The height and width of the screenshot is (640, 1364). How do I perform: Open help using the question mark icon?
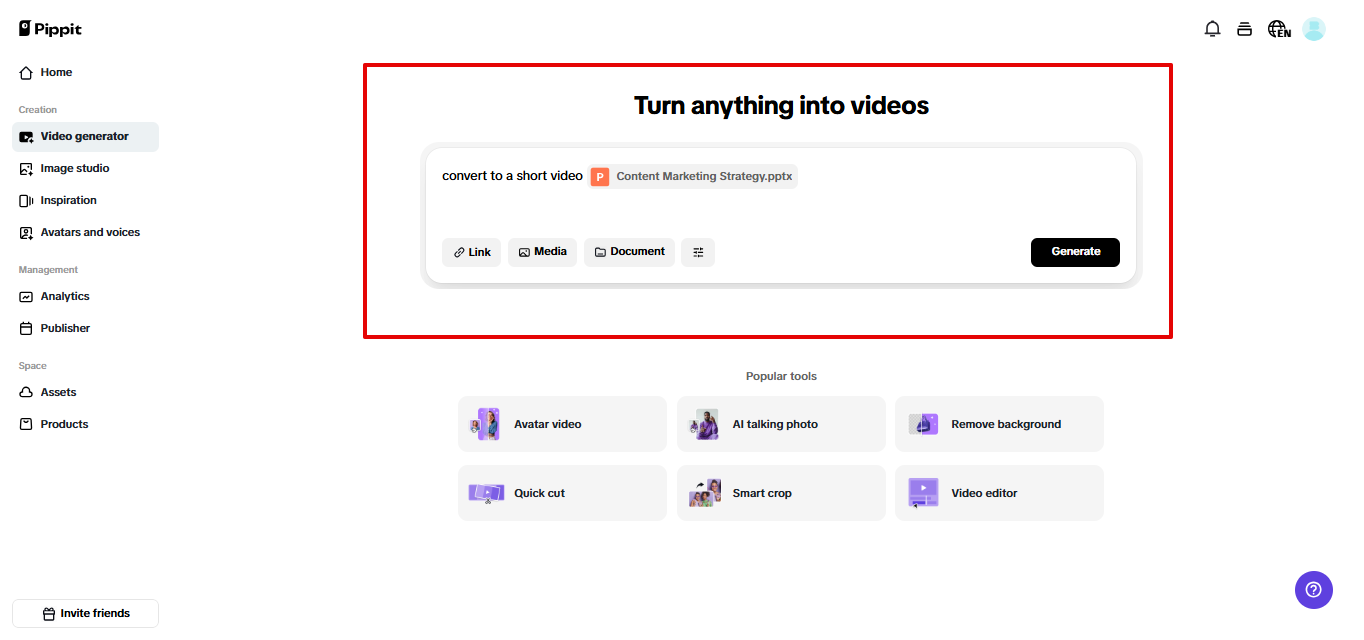[1313, 590]
